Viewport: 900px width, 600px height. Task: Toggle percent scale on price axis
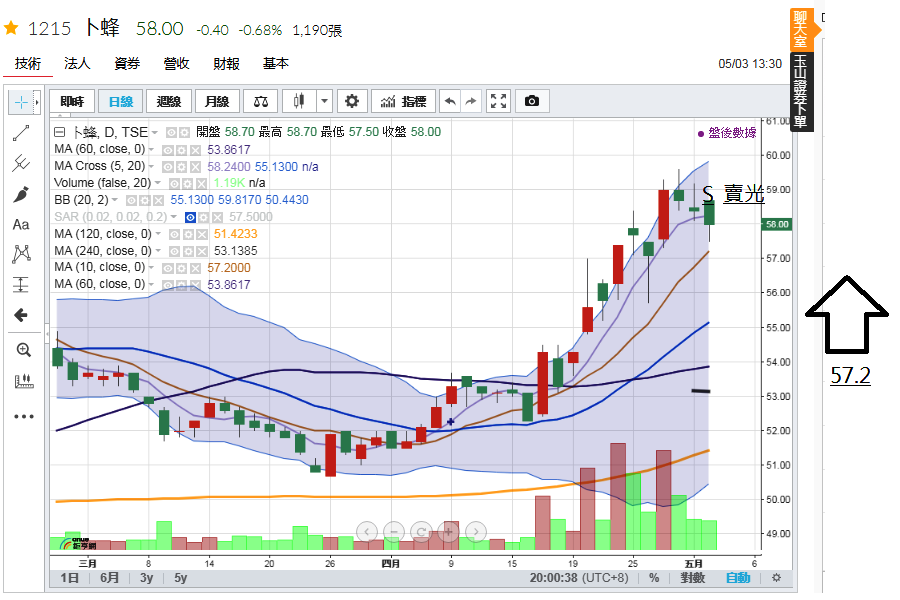(x=653, y=578)
